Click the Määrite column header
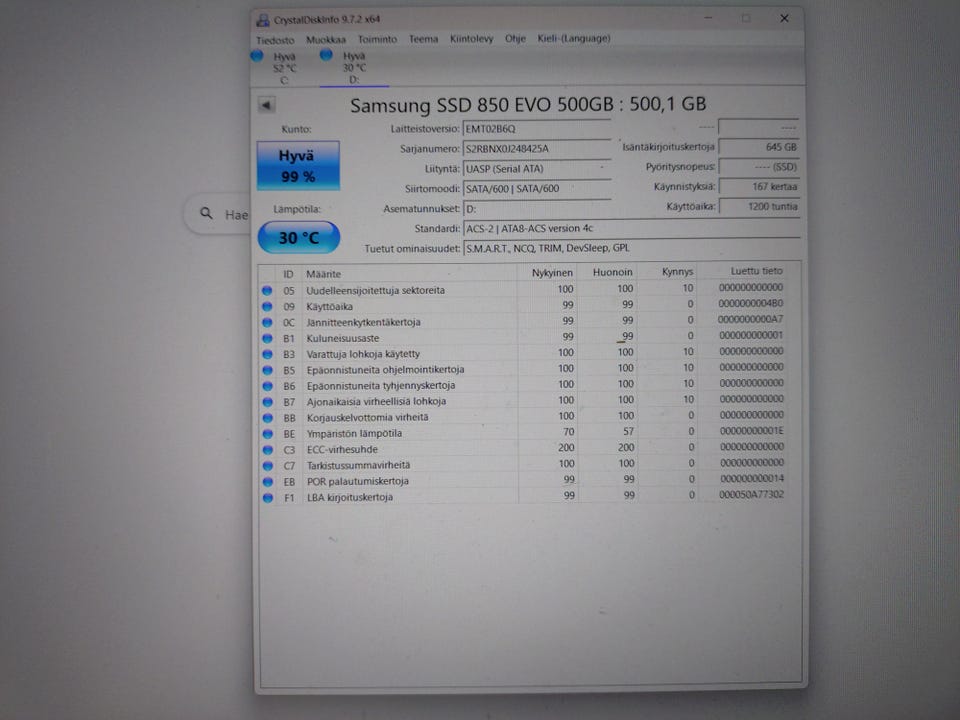This screenshot has height=720, width=960. tap(323, 274)
